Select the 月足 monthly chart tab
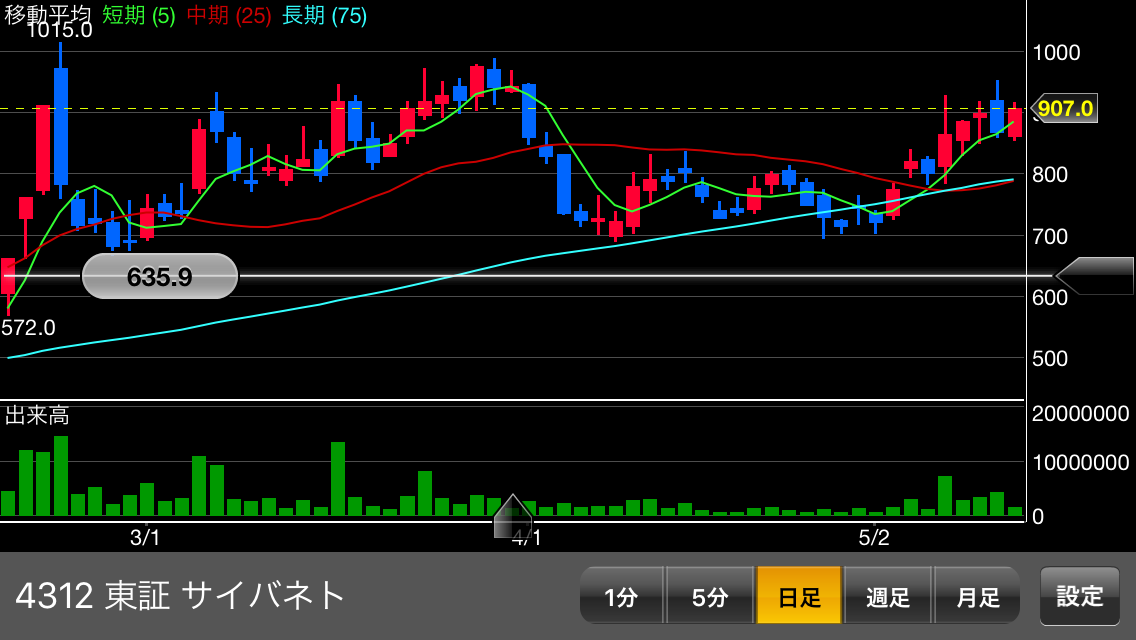Screen dimensions: 1136x640 coord(977,596)
